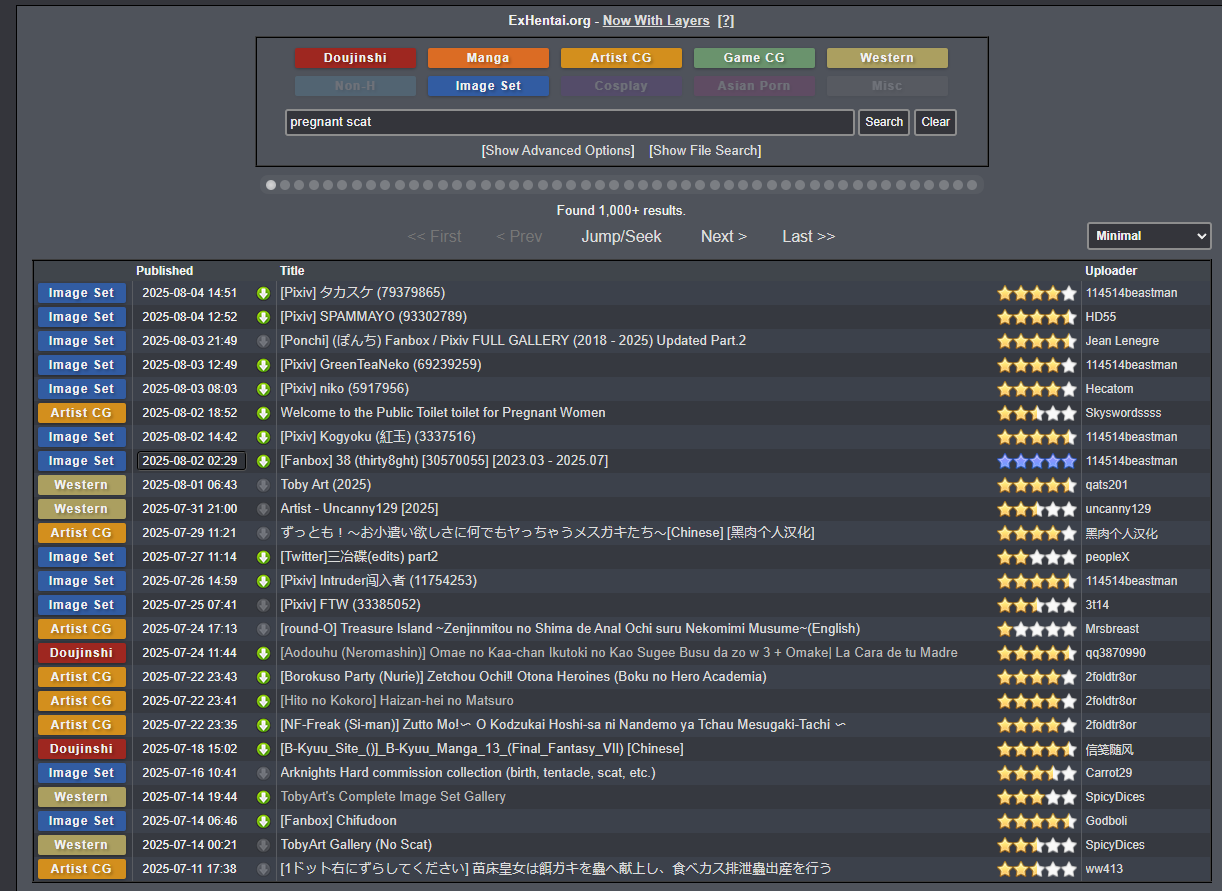Open the [Fanbox] Chifudoon gallery title

(x=338, y=821)
